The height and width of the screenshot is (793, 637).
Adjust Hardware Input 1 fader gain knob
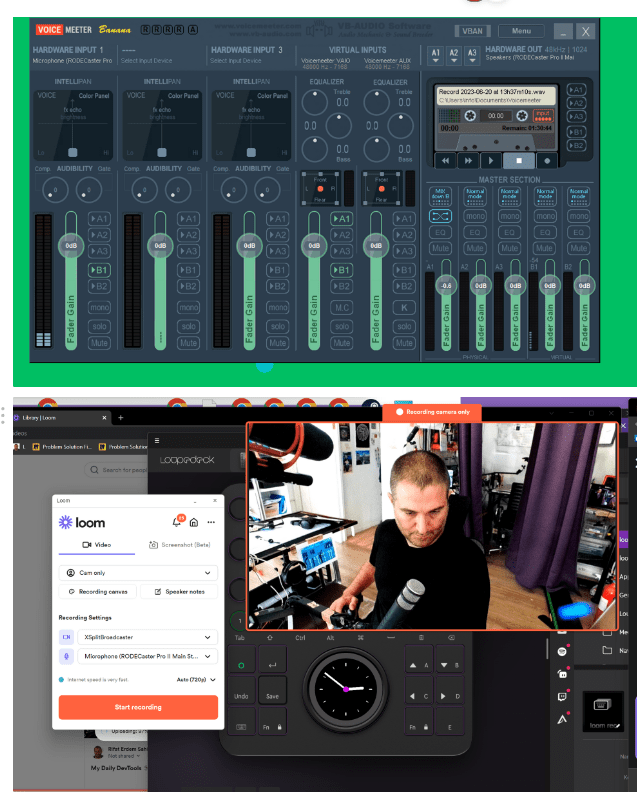pyautogui.click(x=71, y=246)
